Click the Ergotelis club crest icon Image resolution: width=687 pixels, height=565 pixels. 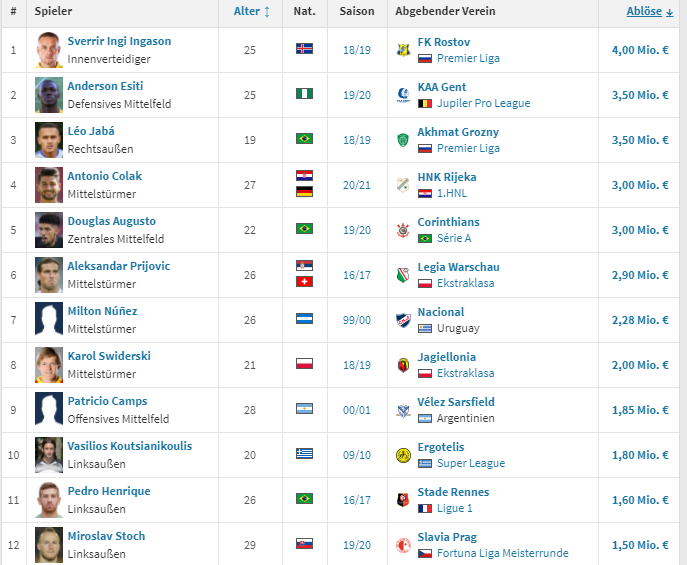(x=403, y=455)
